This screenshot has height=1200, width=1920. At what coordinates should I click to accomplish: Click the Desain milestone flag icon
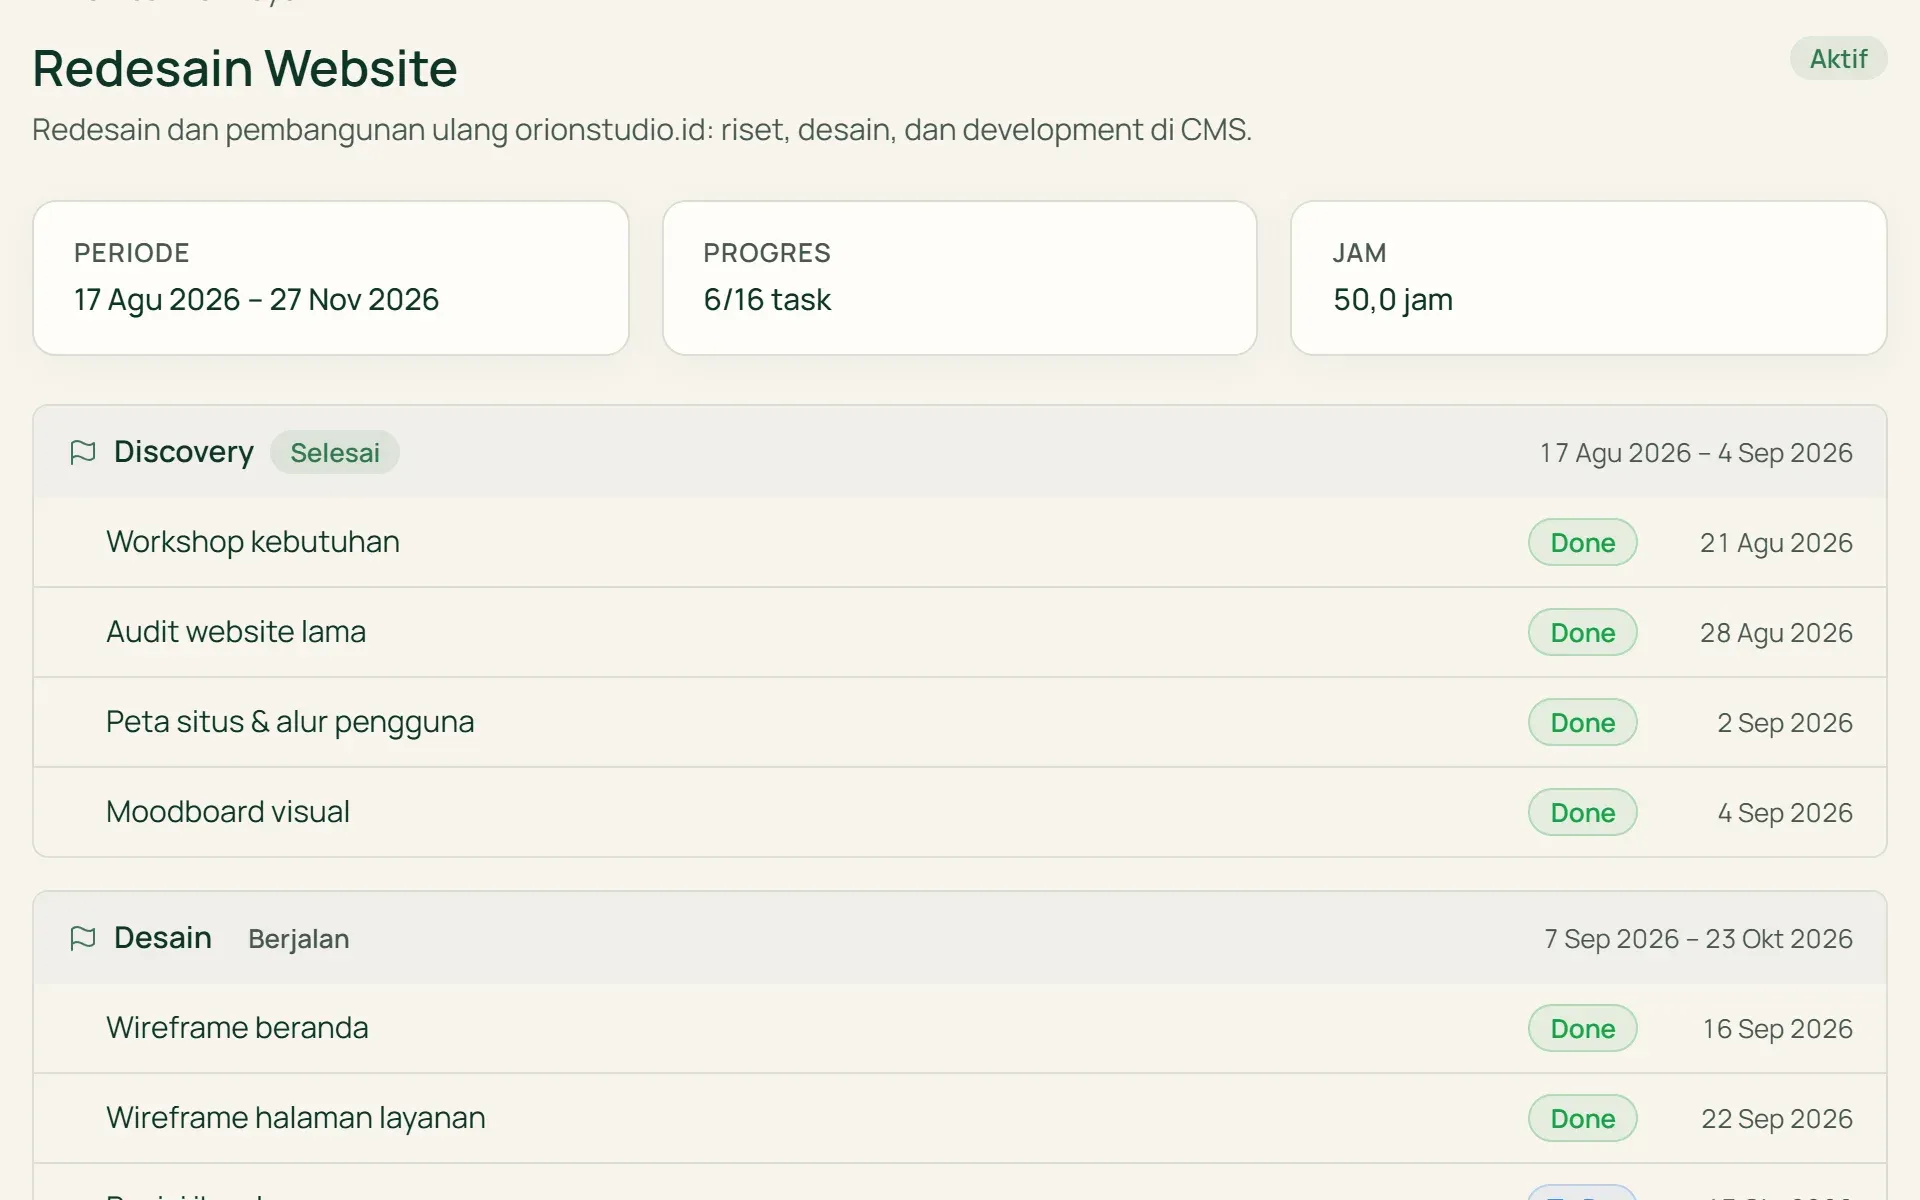[83, 938]
